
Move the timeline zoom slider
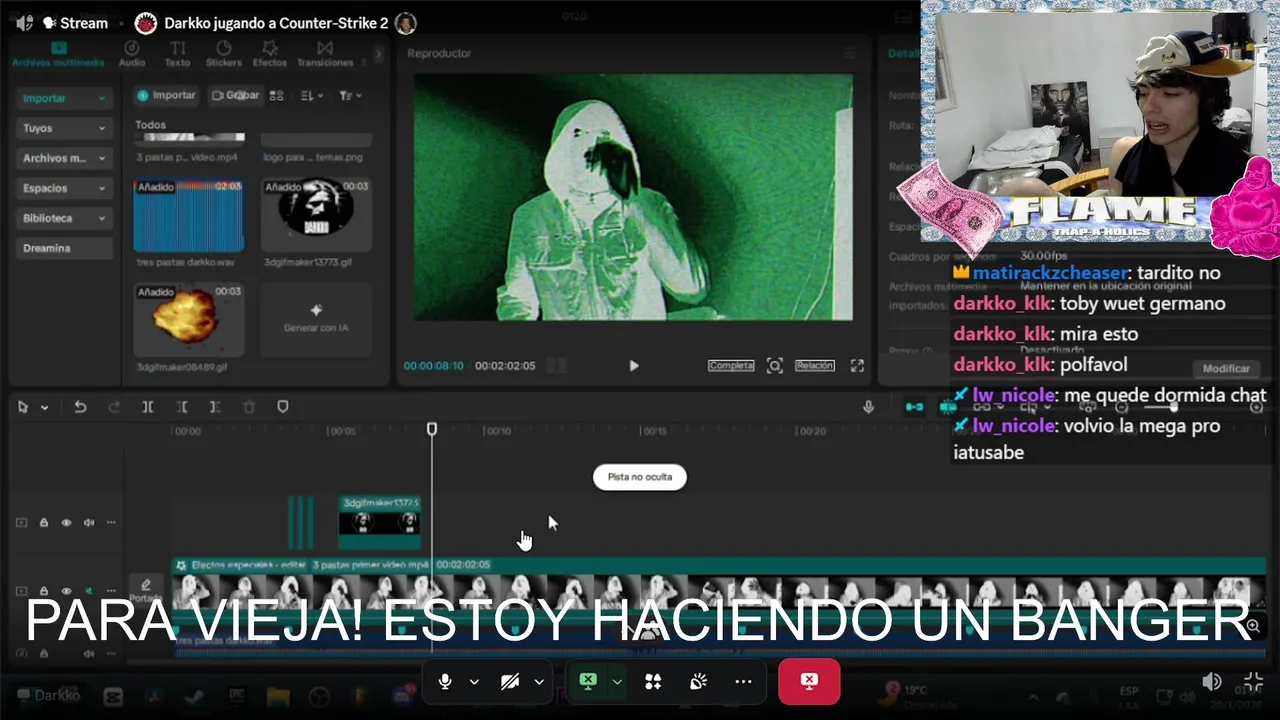tap(1174, 407)
